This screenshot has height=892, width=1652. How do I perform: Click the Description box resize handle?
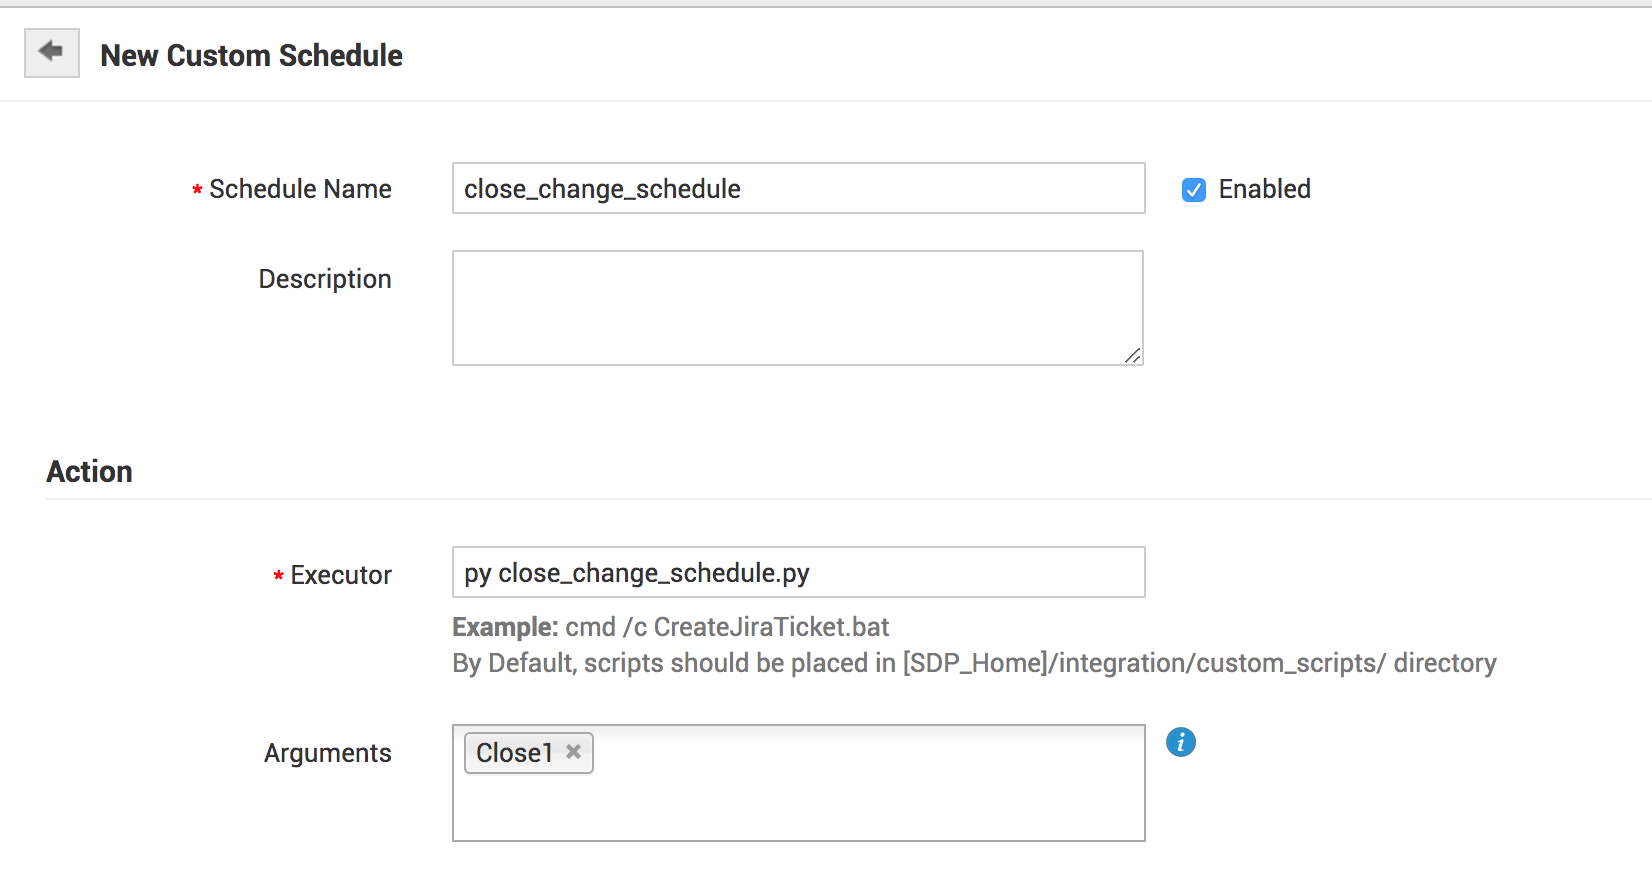(x=1132, y=355)
